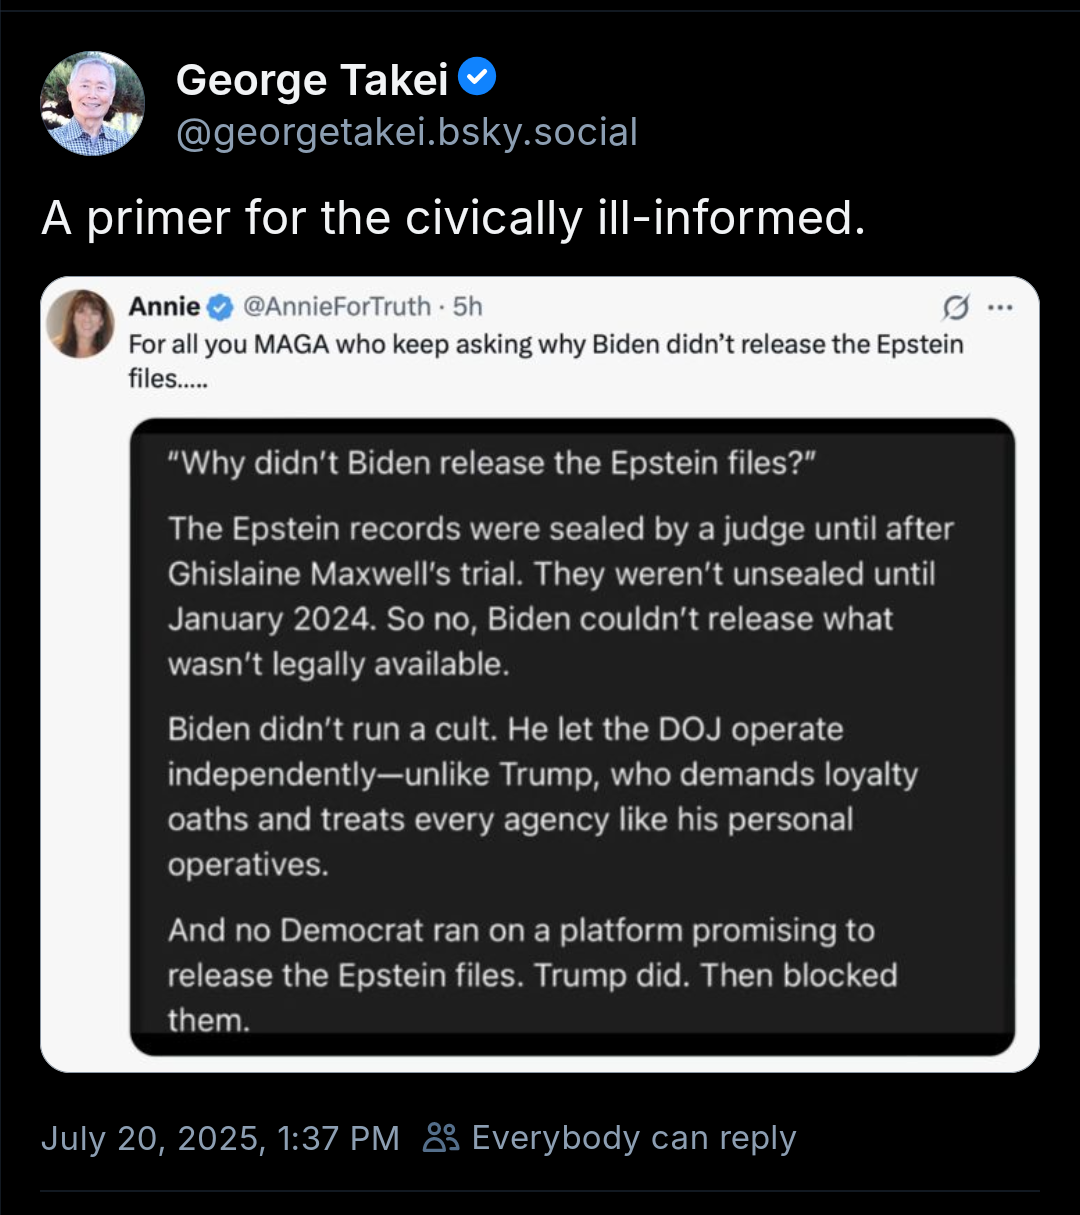Click the tweet text about MAGA asking
This screenshot has height=1215, width=1080.
(x=546, y=361)
